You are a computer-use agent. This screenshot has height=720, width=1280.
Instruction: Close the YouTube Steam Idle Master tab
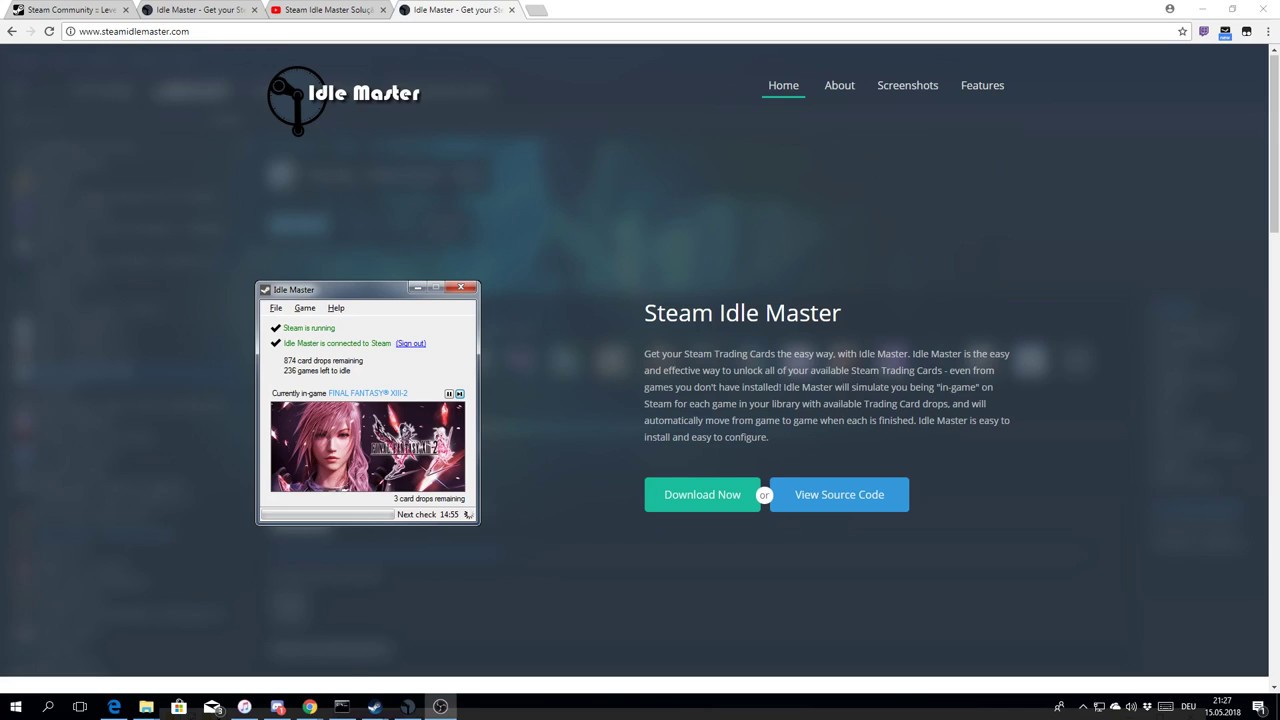(382, 10)
